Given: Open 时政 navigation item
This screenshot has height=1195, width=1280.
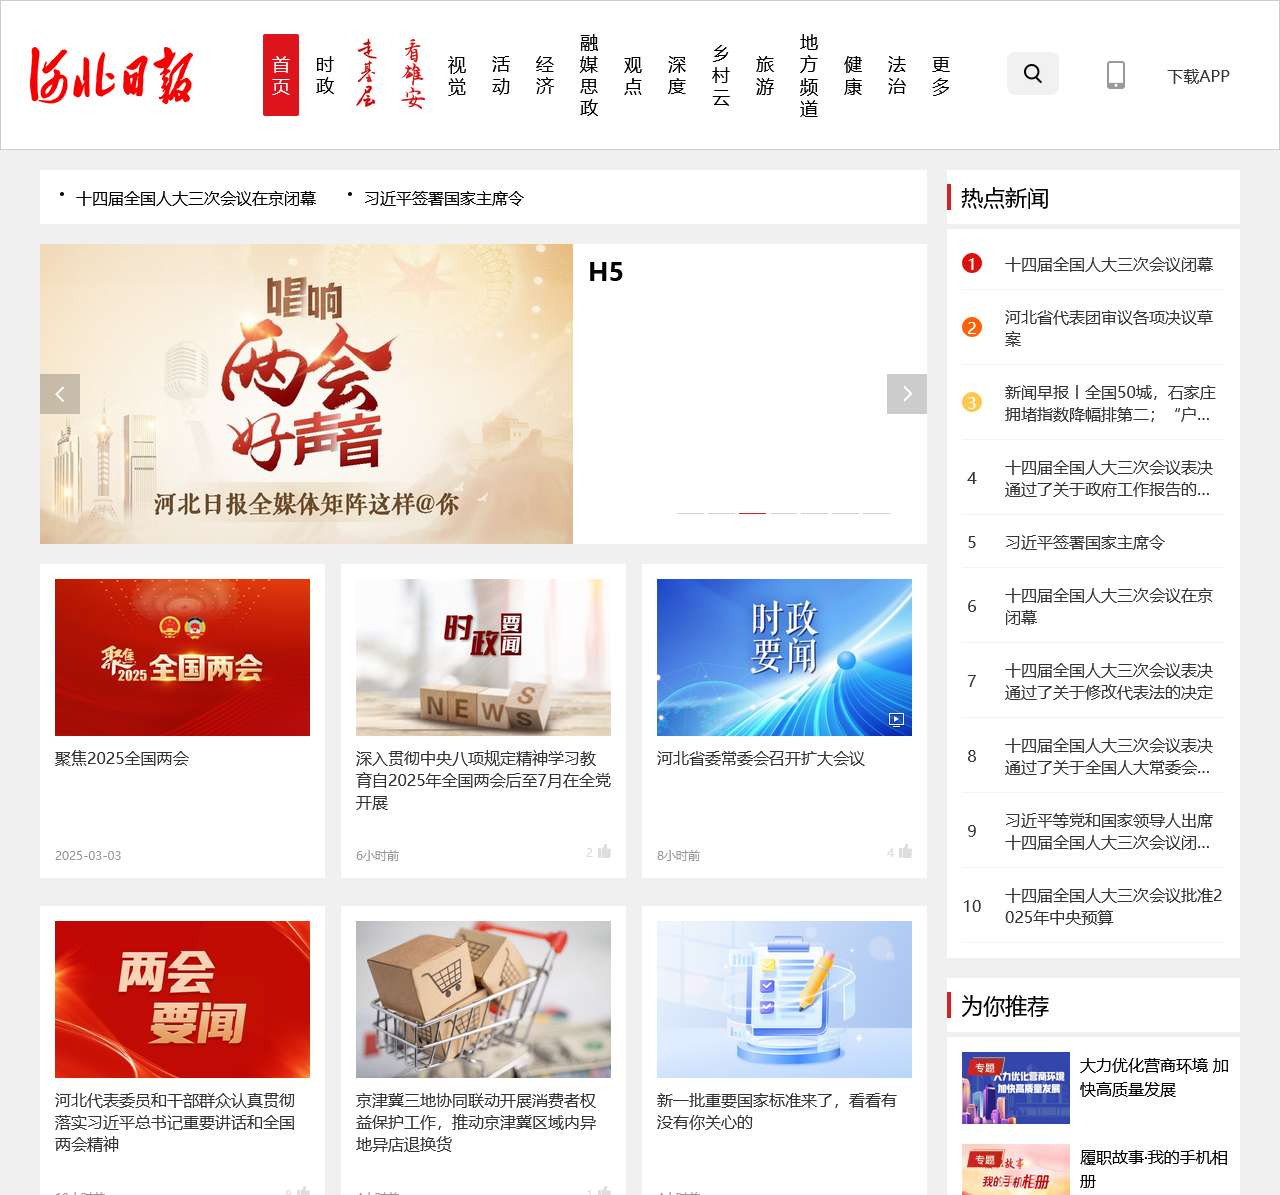Looking at the screenshot, I should (325, 76).
